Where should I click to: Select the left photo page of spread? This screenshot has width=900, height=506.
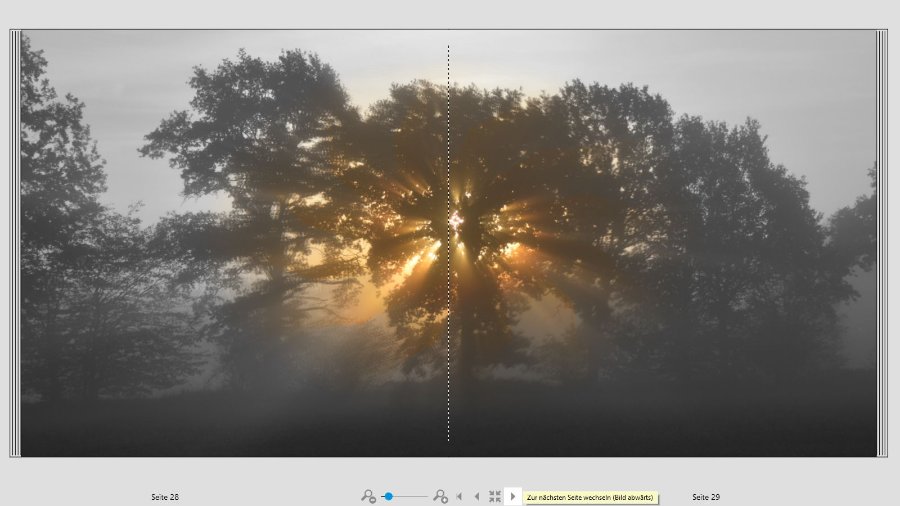point(235,243)
